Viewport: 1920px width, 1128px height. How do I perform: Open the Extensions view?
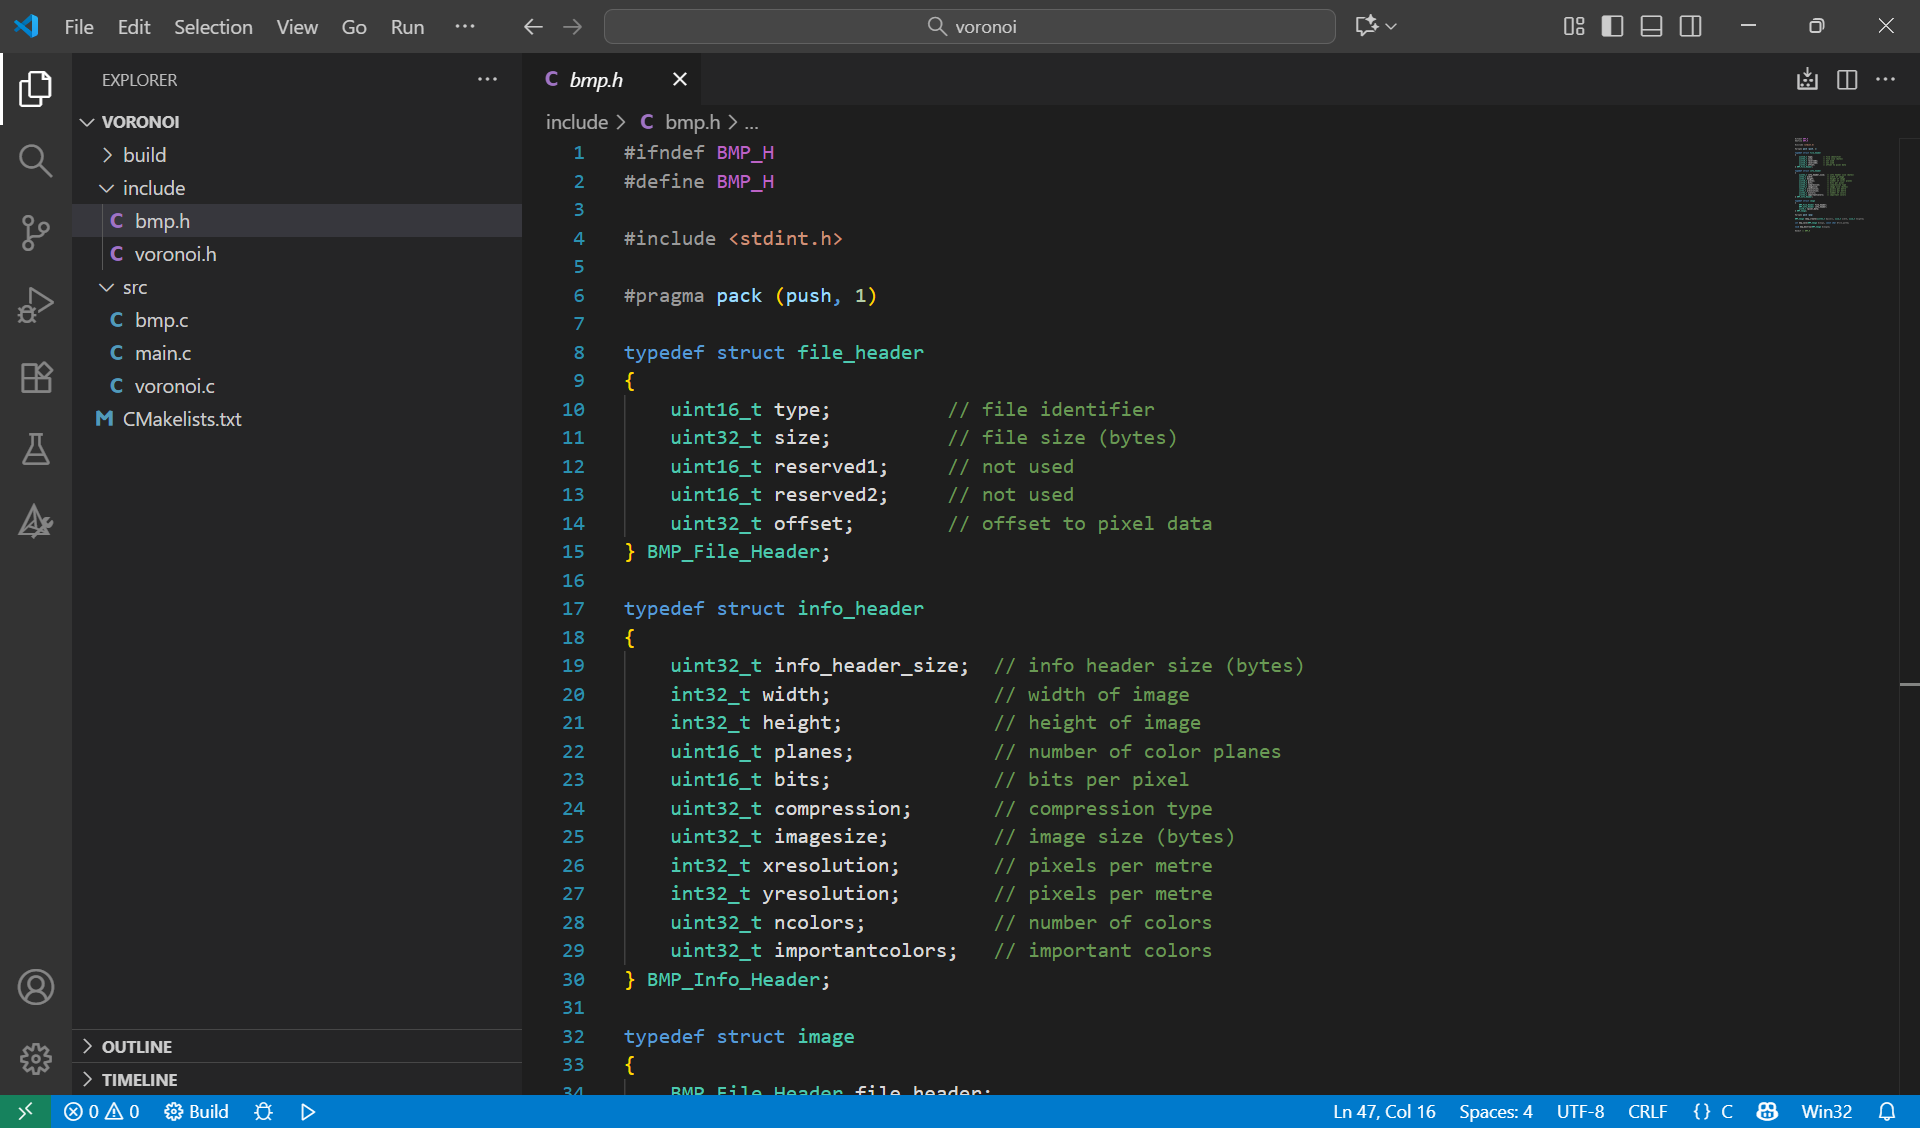coord(35,377)
